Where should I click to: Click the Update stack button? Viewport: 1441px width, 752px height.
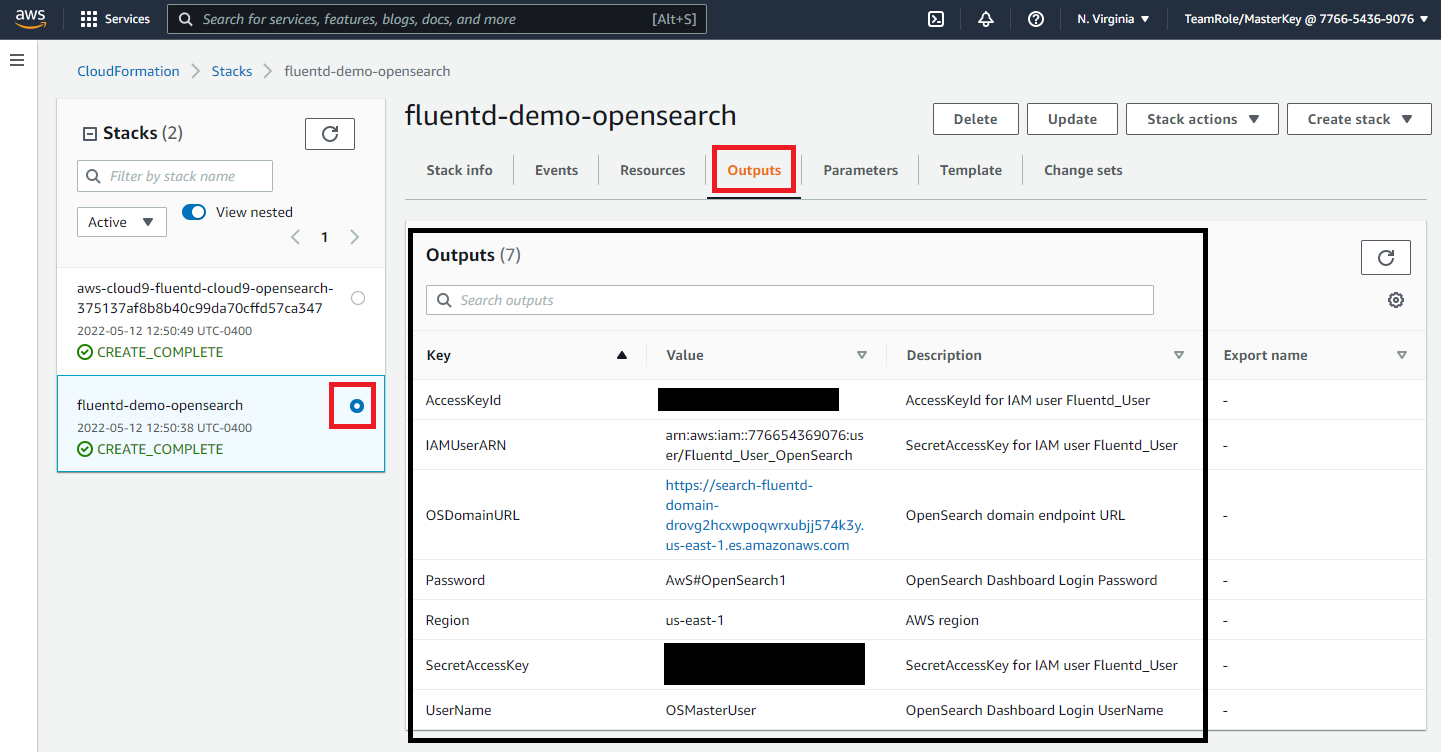click(1072, 119)
